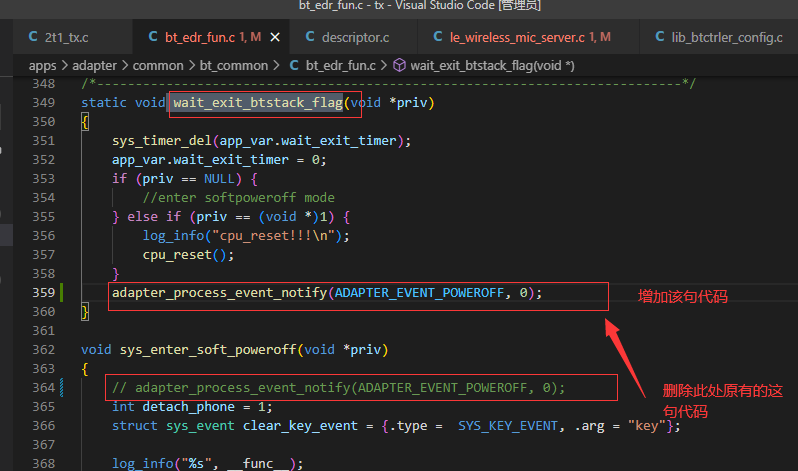The width and height of the screenshot is (798, 471).
Task: Click on 'sys_timer_del' call on line 351
Action: click(162, 141)
